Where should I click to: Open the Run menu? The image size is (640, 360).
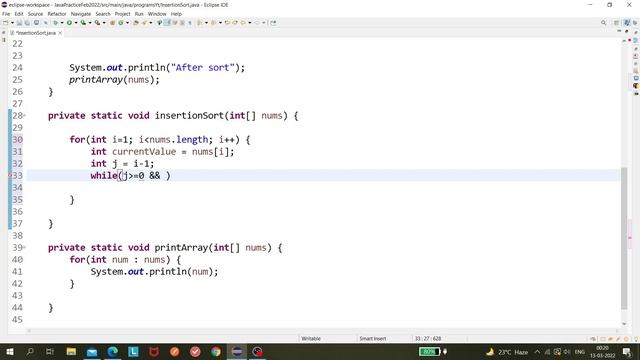(139, 14)
